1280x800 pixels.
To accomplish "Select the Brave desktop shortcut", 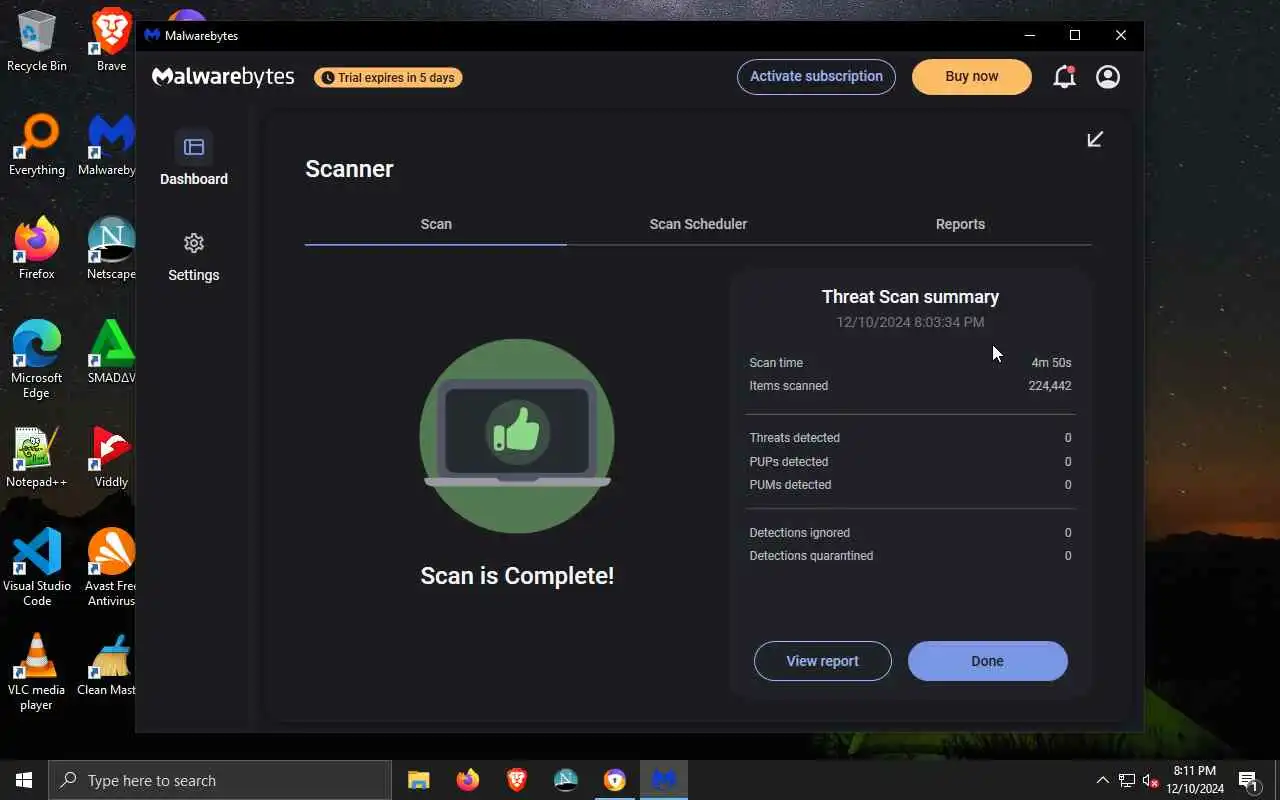I will point(111,41).
